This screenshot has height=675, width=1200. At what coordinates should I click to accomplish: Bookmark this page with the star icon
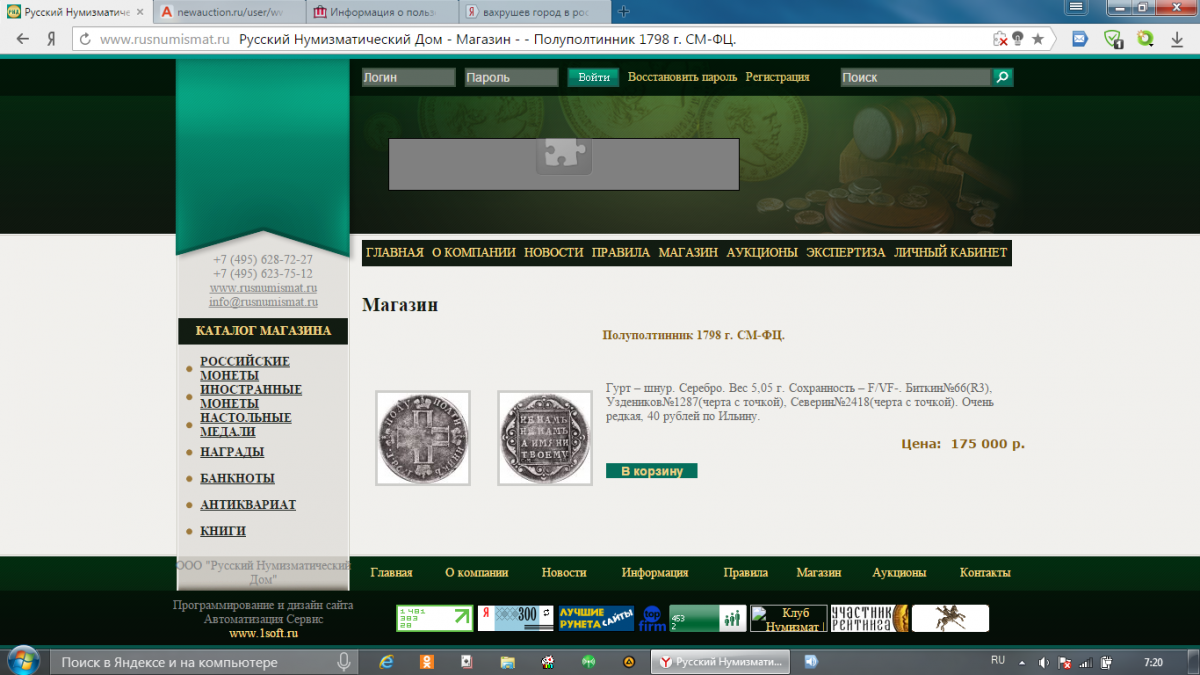click(x=1038, y=39)
